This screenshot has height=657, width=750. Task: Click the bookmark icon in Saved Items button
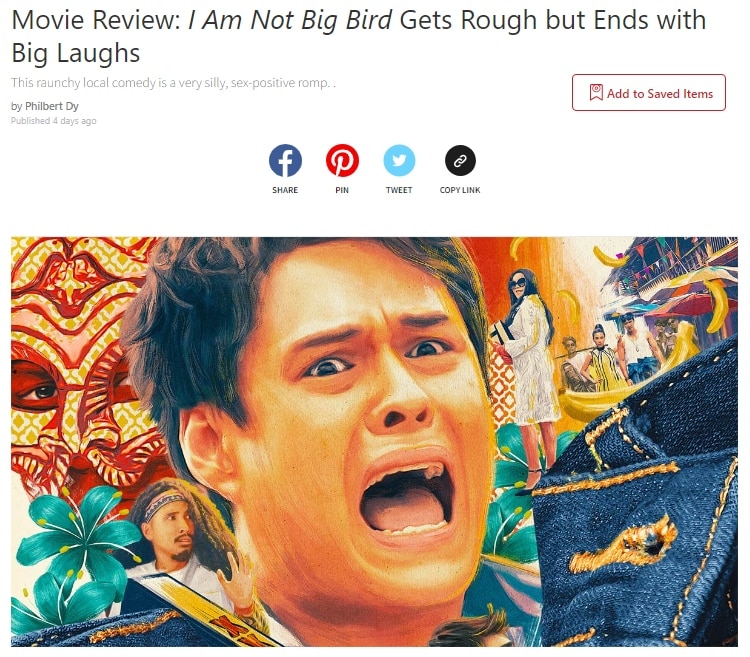pyautogui.click(x=596, y=93)
